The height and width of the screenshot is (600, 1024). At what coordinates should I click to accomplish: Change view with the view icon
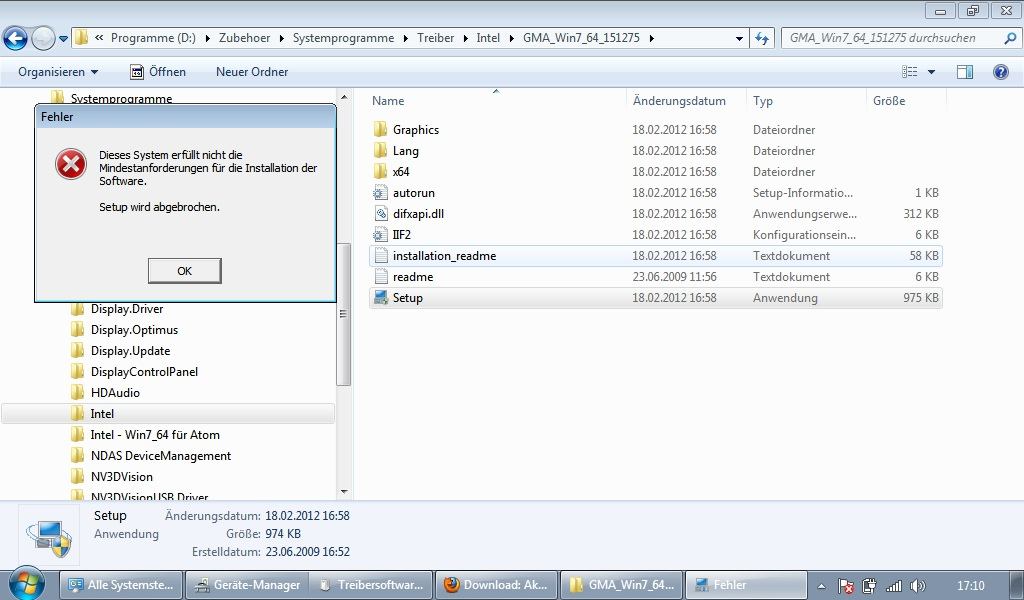(x=910, y=72)
